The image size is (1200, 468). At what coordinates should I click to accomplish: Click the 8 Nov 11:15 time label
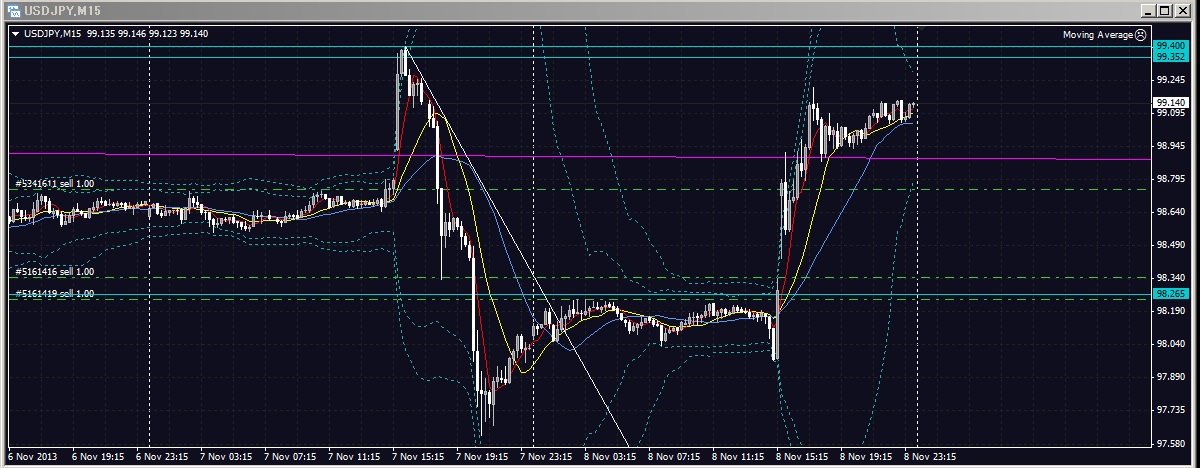738,455
